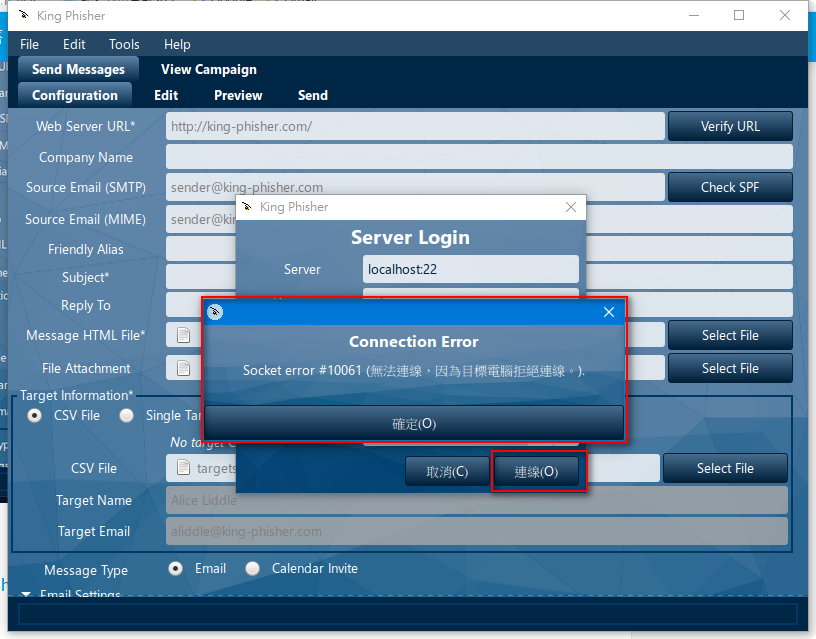Open the Send sub-tab
The image size is (816, 639).
pyautogui.click(x=313, y=95)
